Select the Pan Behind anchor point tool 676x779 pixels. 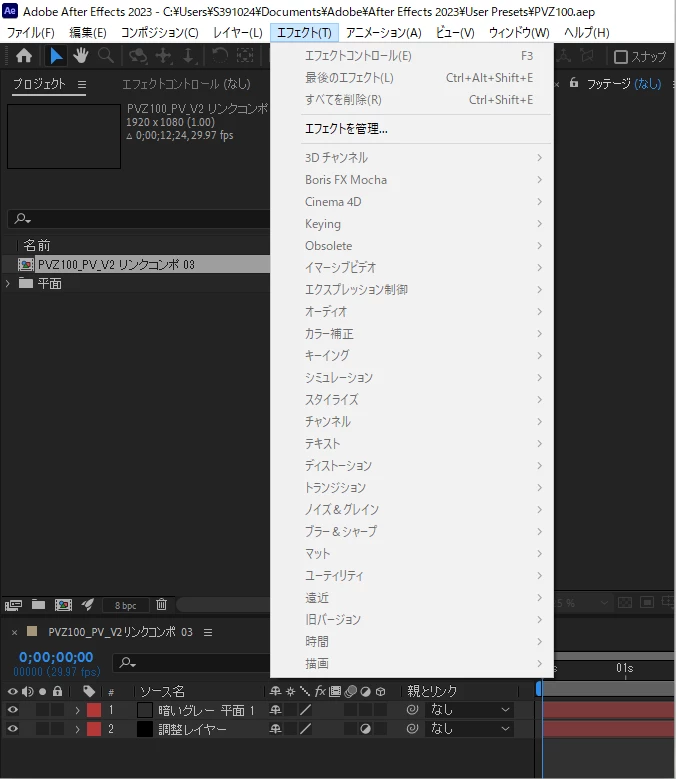coord(244,56)
